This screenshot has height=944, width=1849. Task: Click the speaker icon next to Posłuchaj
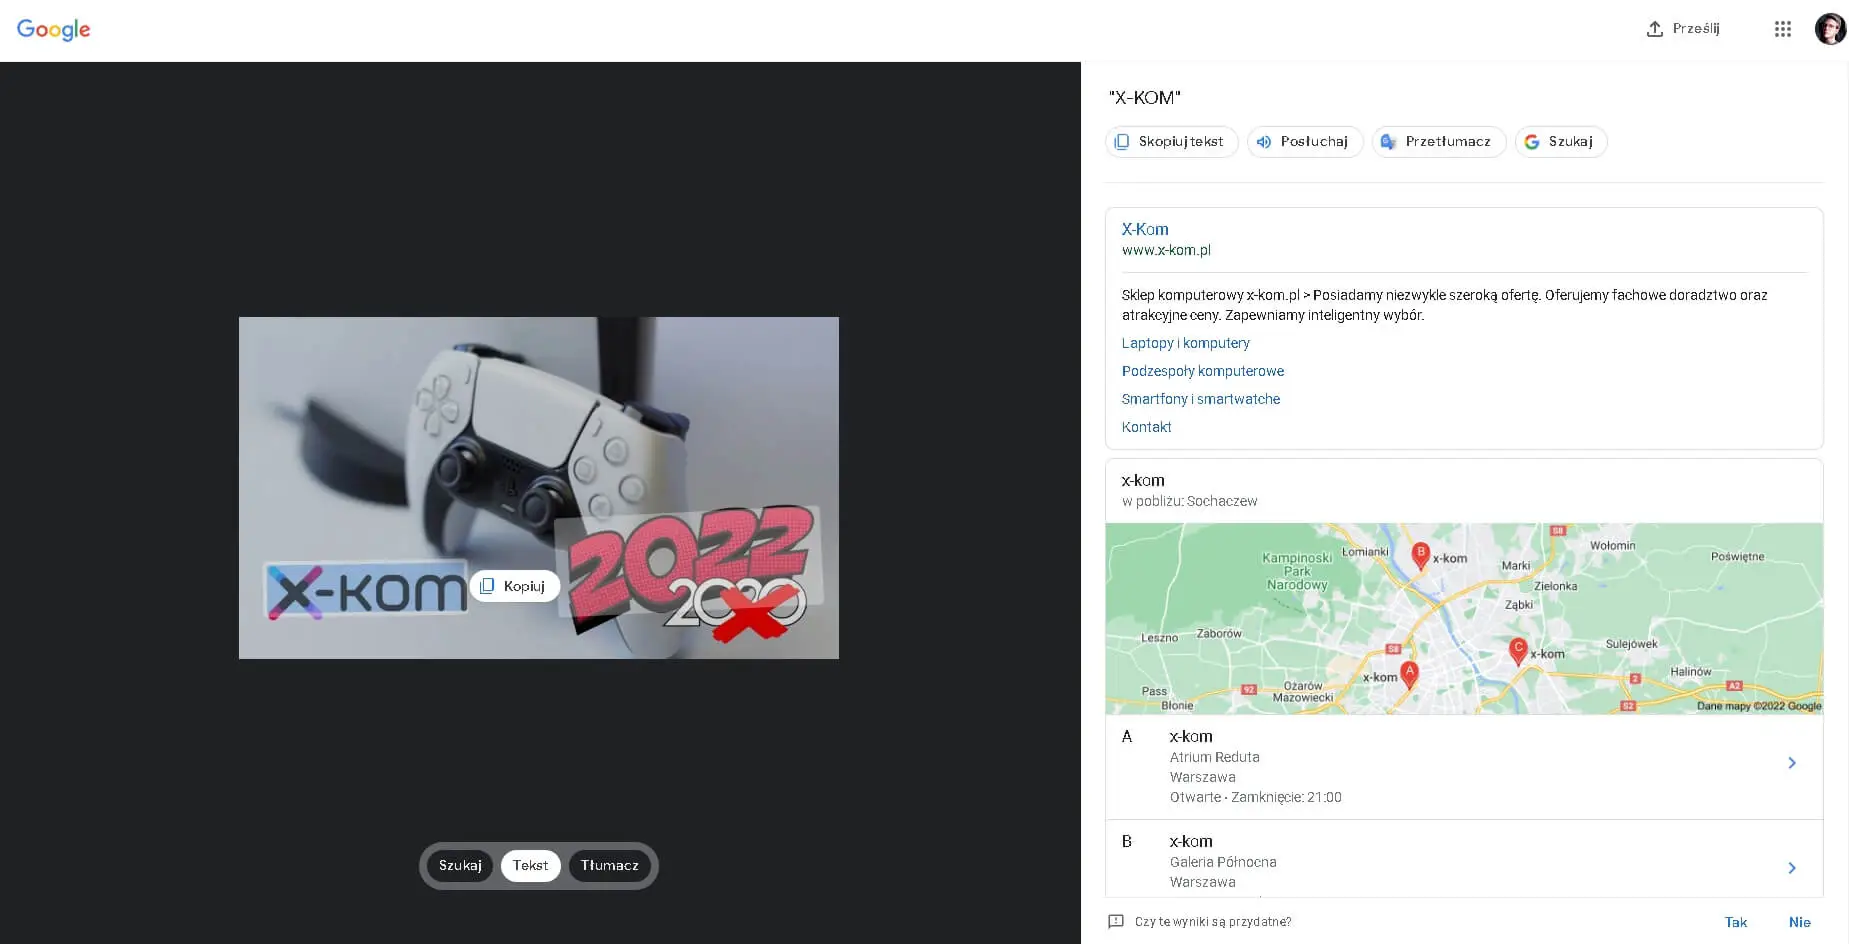point(1264,141)
